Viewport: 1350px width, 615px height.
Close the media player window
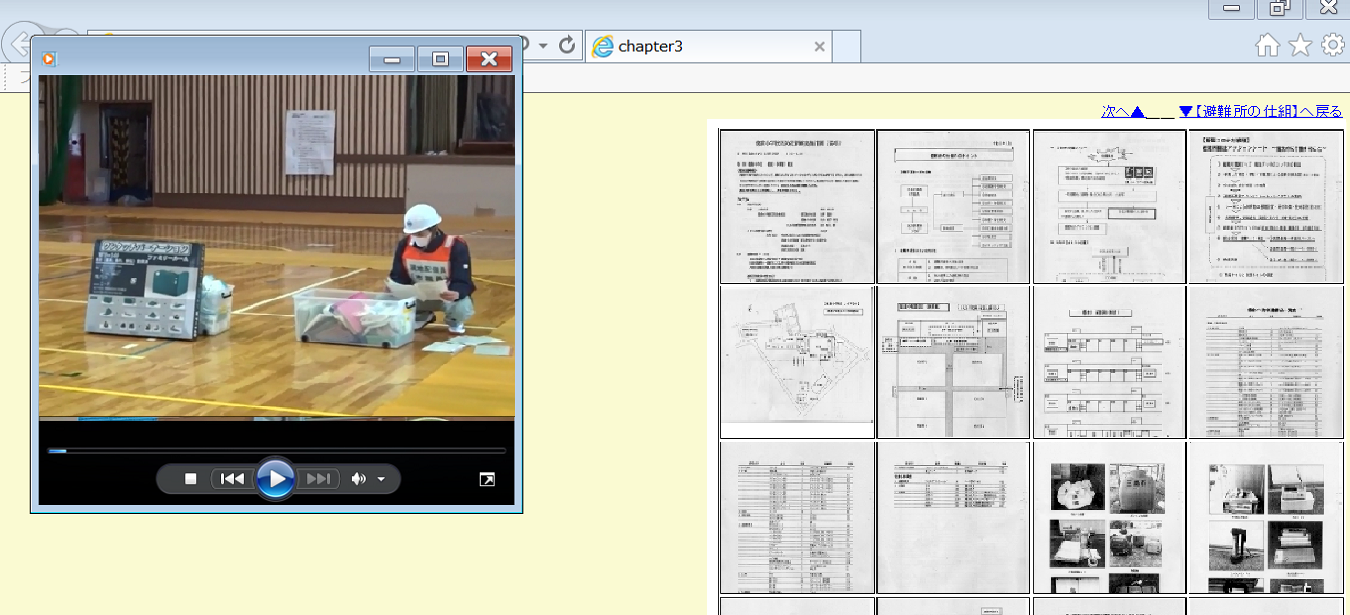coord(489,59)
